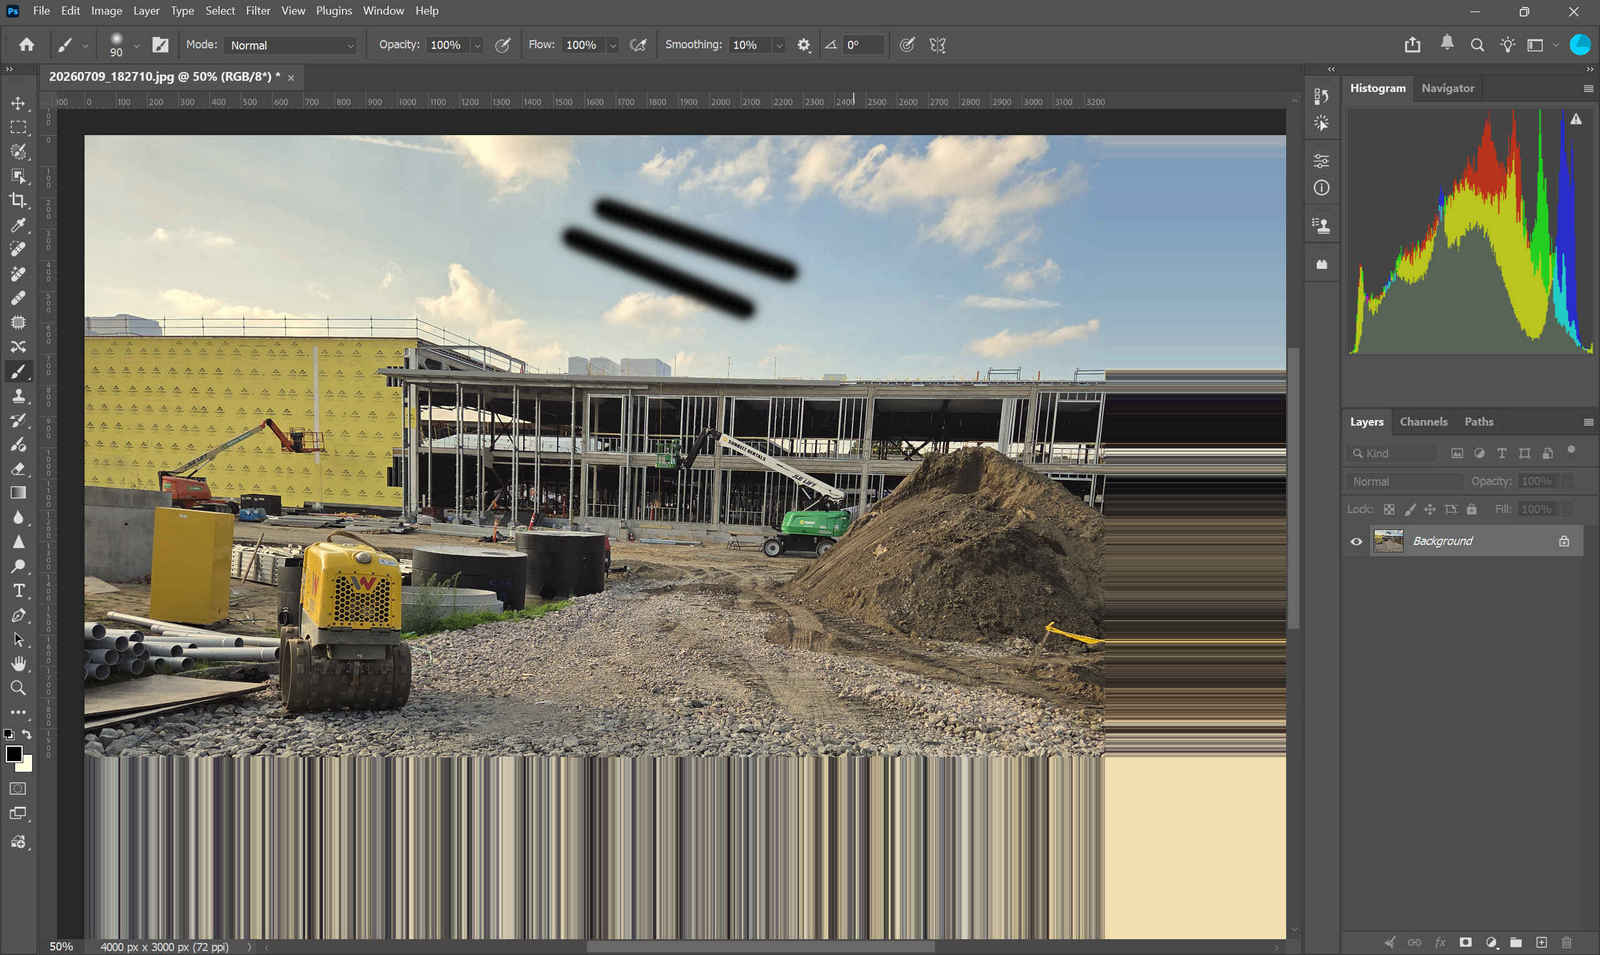1600x955 pixels.
Task: Open the Layers panel flyout menu
Action: pos(1588,422)
